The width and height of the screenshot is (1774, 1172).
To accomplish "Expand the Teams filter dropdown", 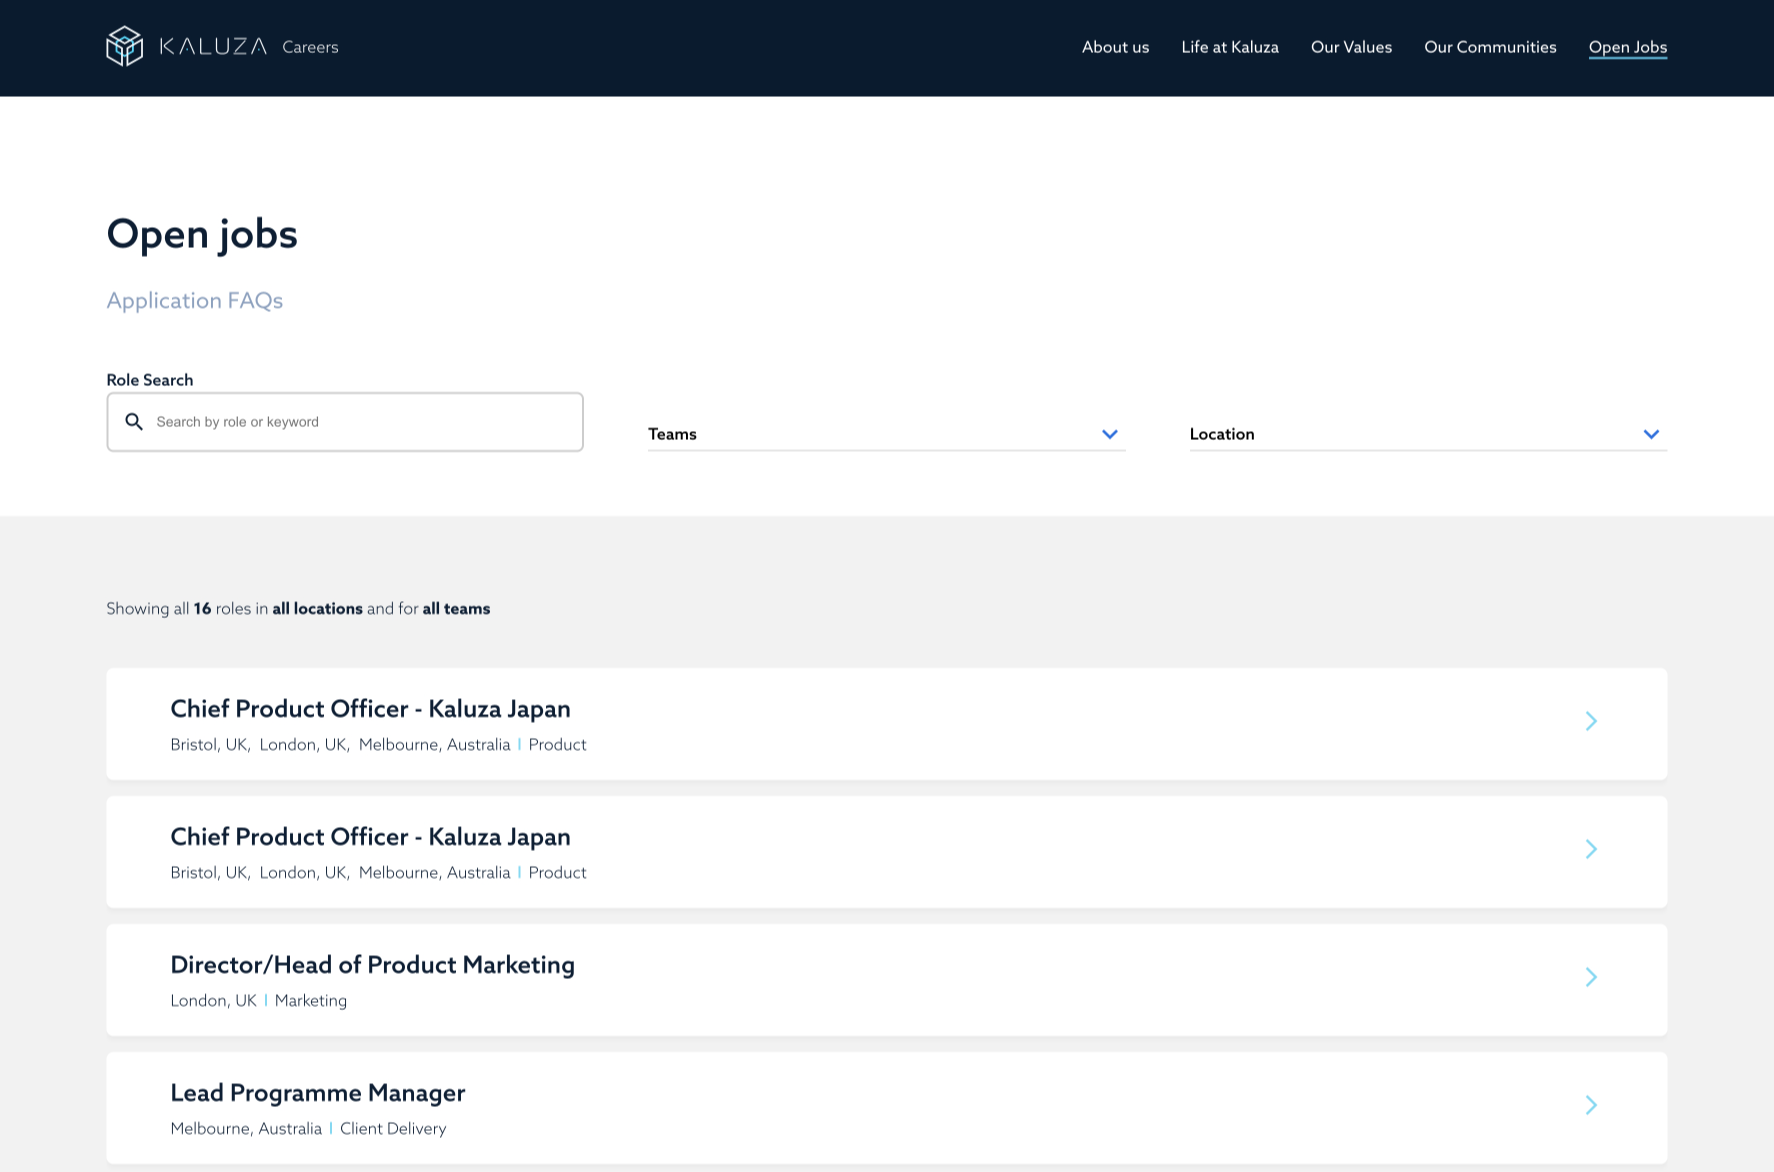I will pyautogui.click(x=886, y=434).
